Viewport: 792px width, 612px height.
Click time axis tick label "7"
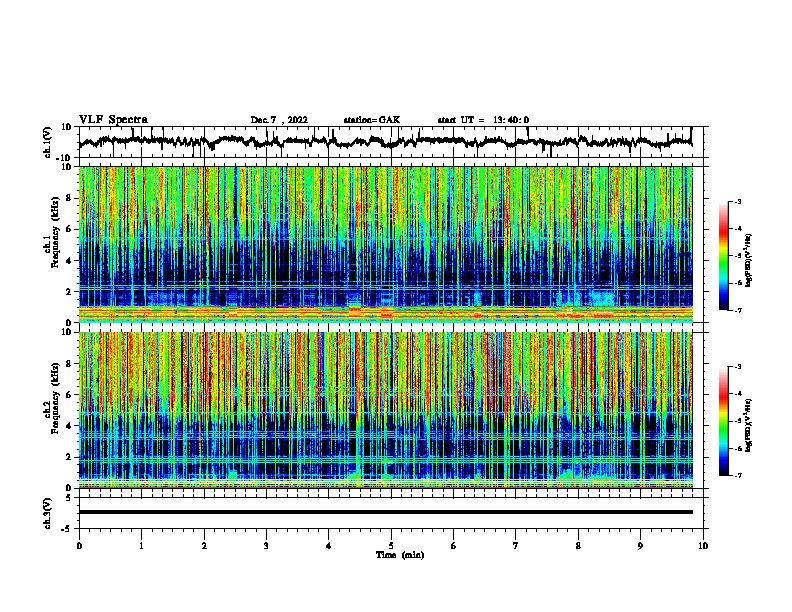coord(516,546)
